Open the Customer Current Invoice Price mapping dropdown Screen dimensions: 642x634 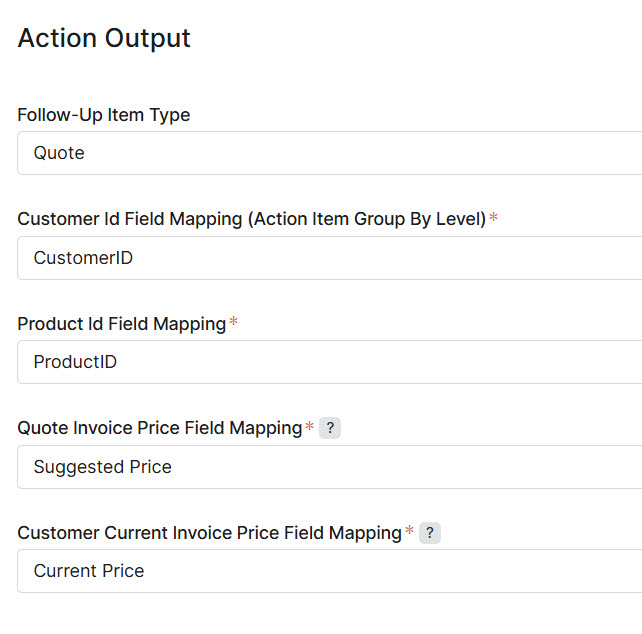pyautogui.click(x=330, y=571)
